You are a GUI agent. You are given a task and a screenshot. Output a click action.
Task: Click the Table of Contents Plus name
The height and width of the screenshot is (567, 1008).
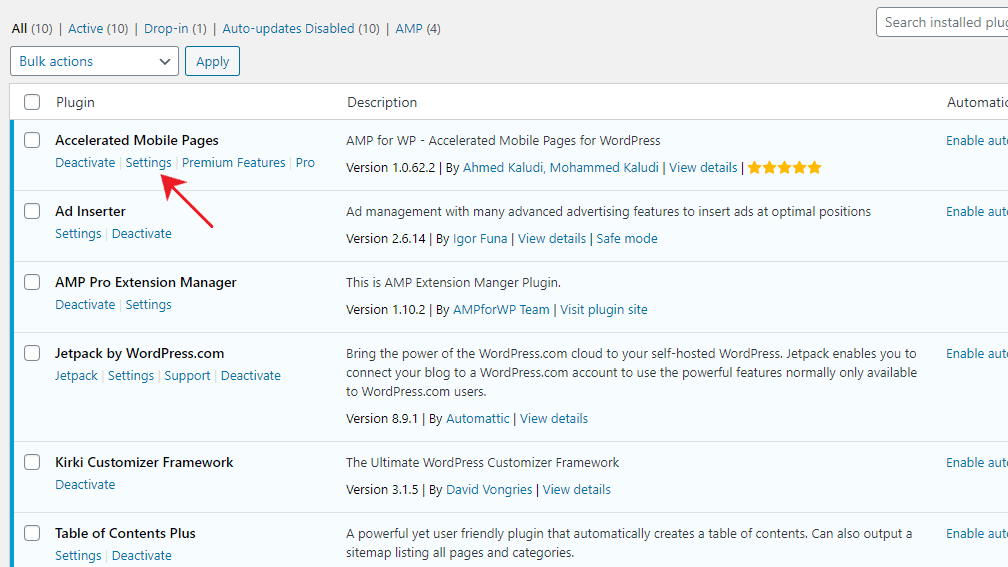click(x=125, y=533)
